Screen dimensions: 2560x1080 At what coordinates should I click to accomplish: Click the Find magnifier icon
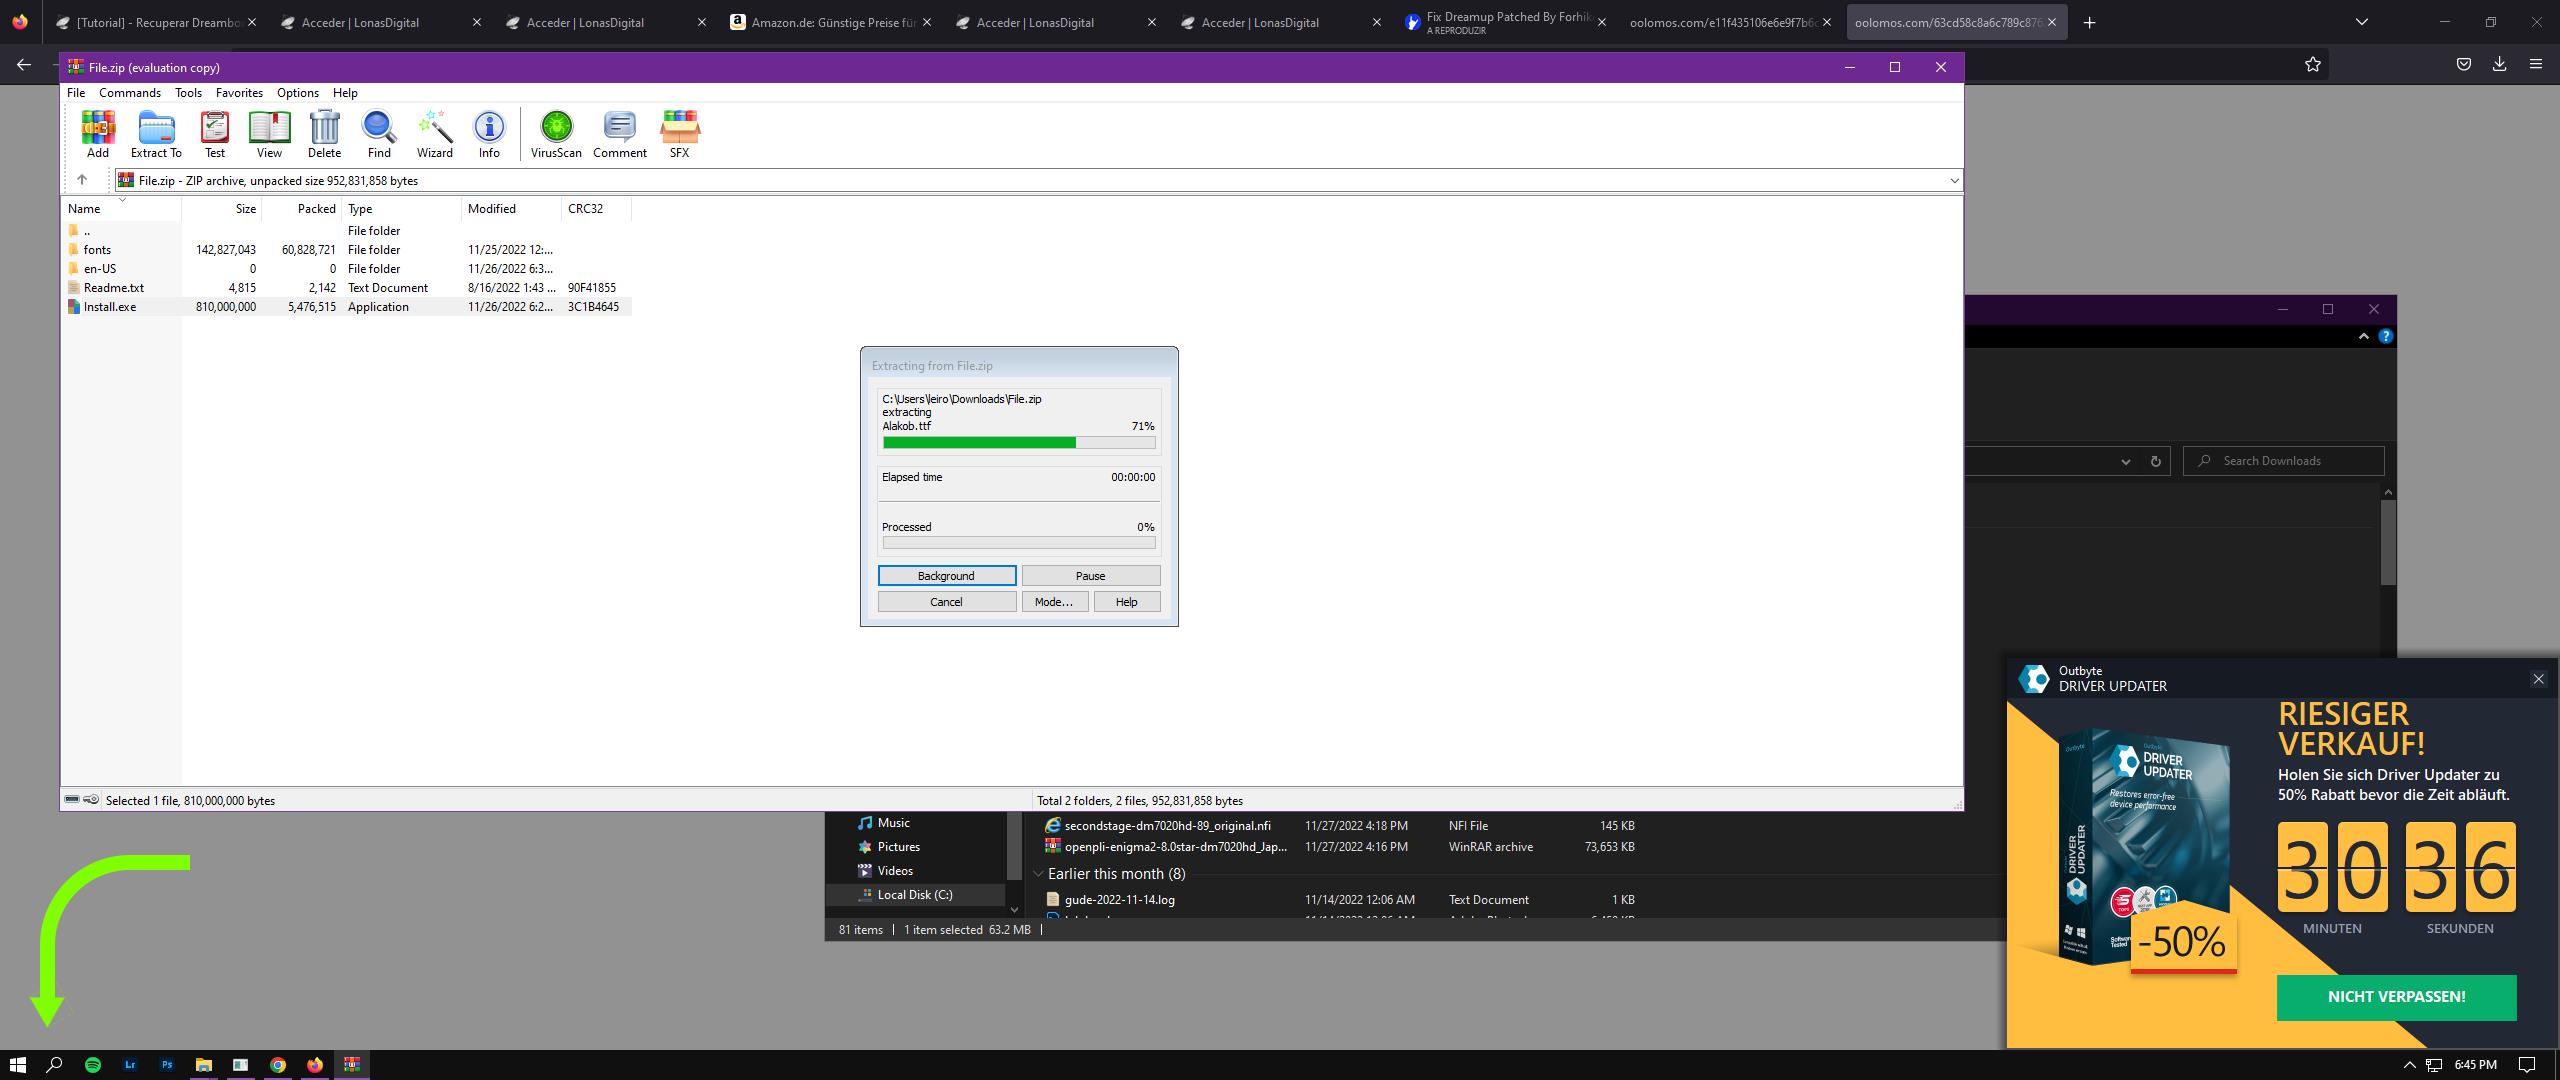(x=379, y=134)
